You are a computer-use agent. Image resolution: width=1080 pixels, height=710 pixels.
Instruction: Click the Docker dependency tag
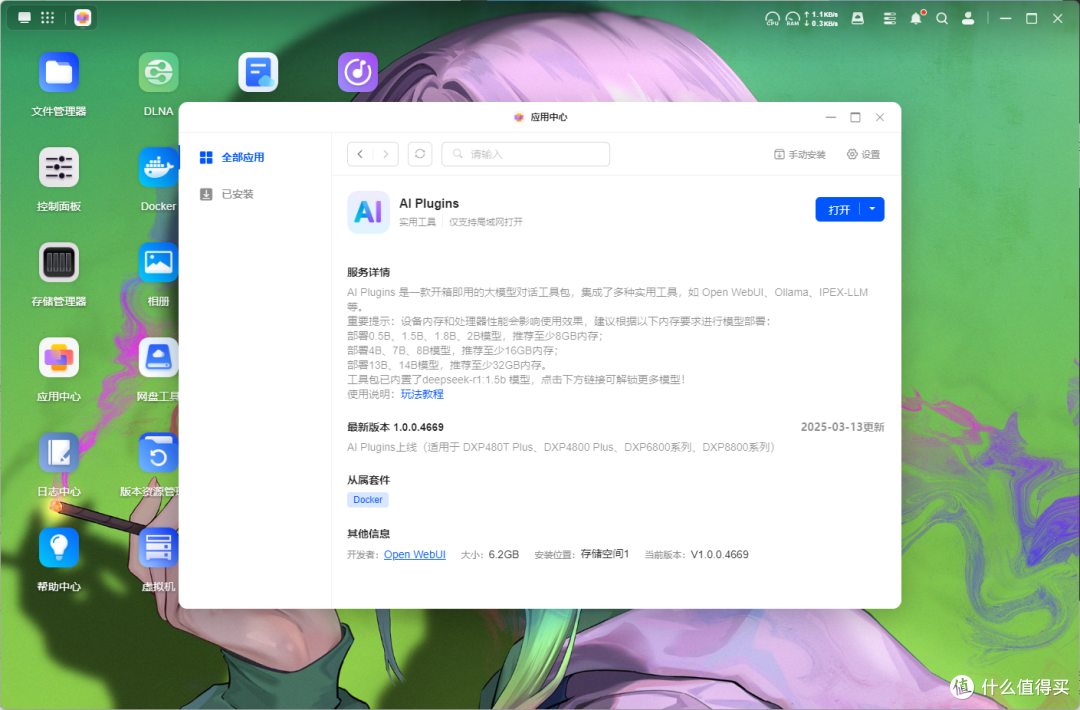[368, 500]
